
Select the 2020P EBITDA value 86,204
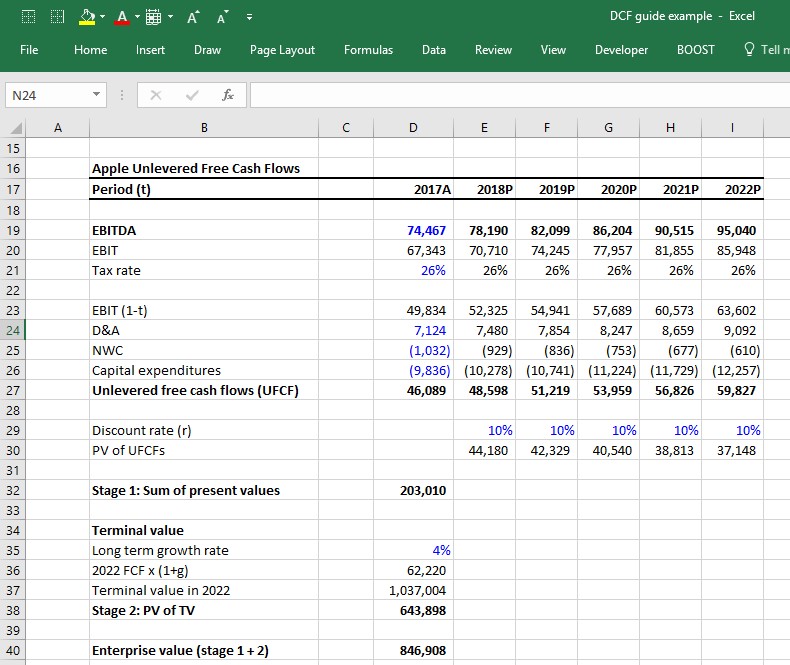pos(608,230)
